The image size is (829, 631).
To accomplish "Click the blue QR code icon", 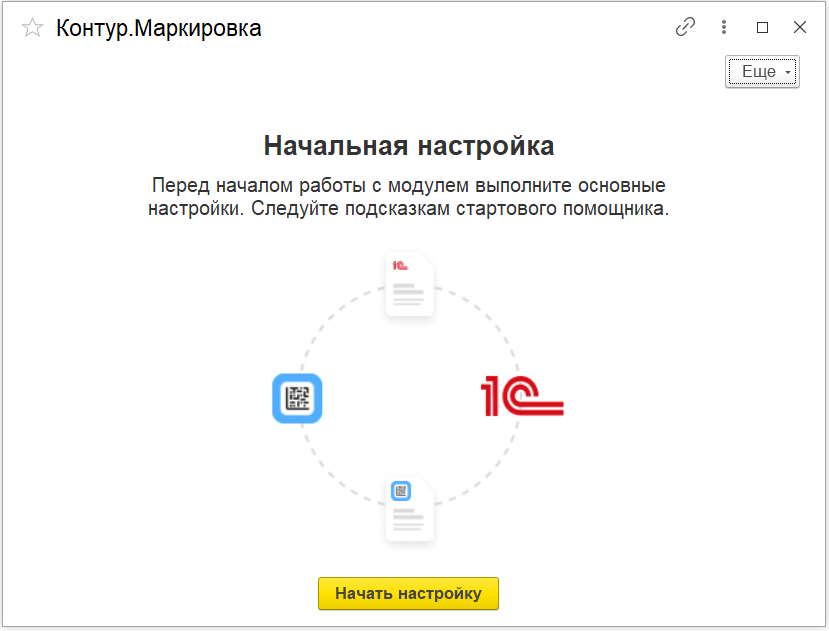I will pos(297,399).
